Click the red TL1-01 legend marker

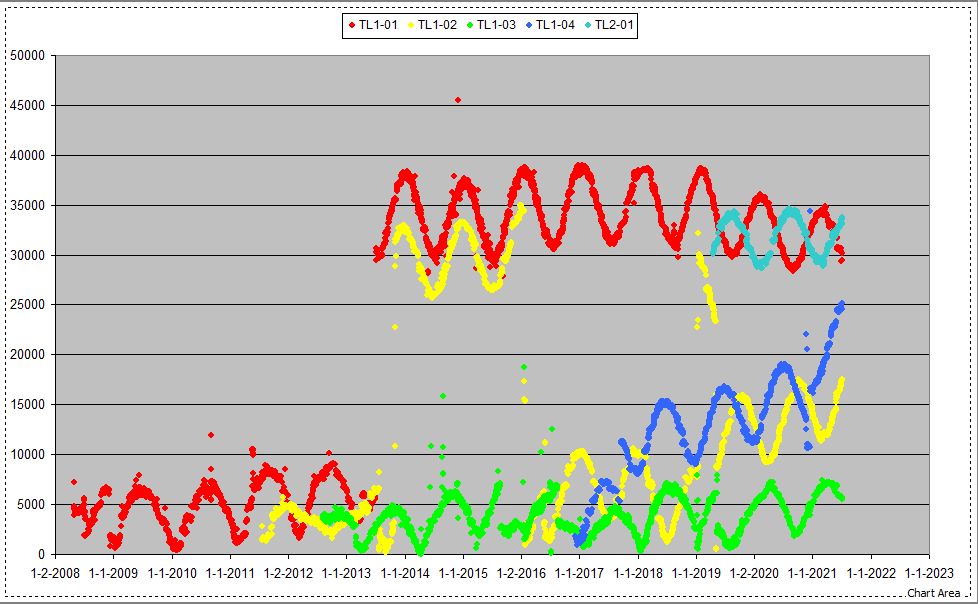[x=351, y=25]
